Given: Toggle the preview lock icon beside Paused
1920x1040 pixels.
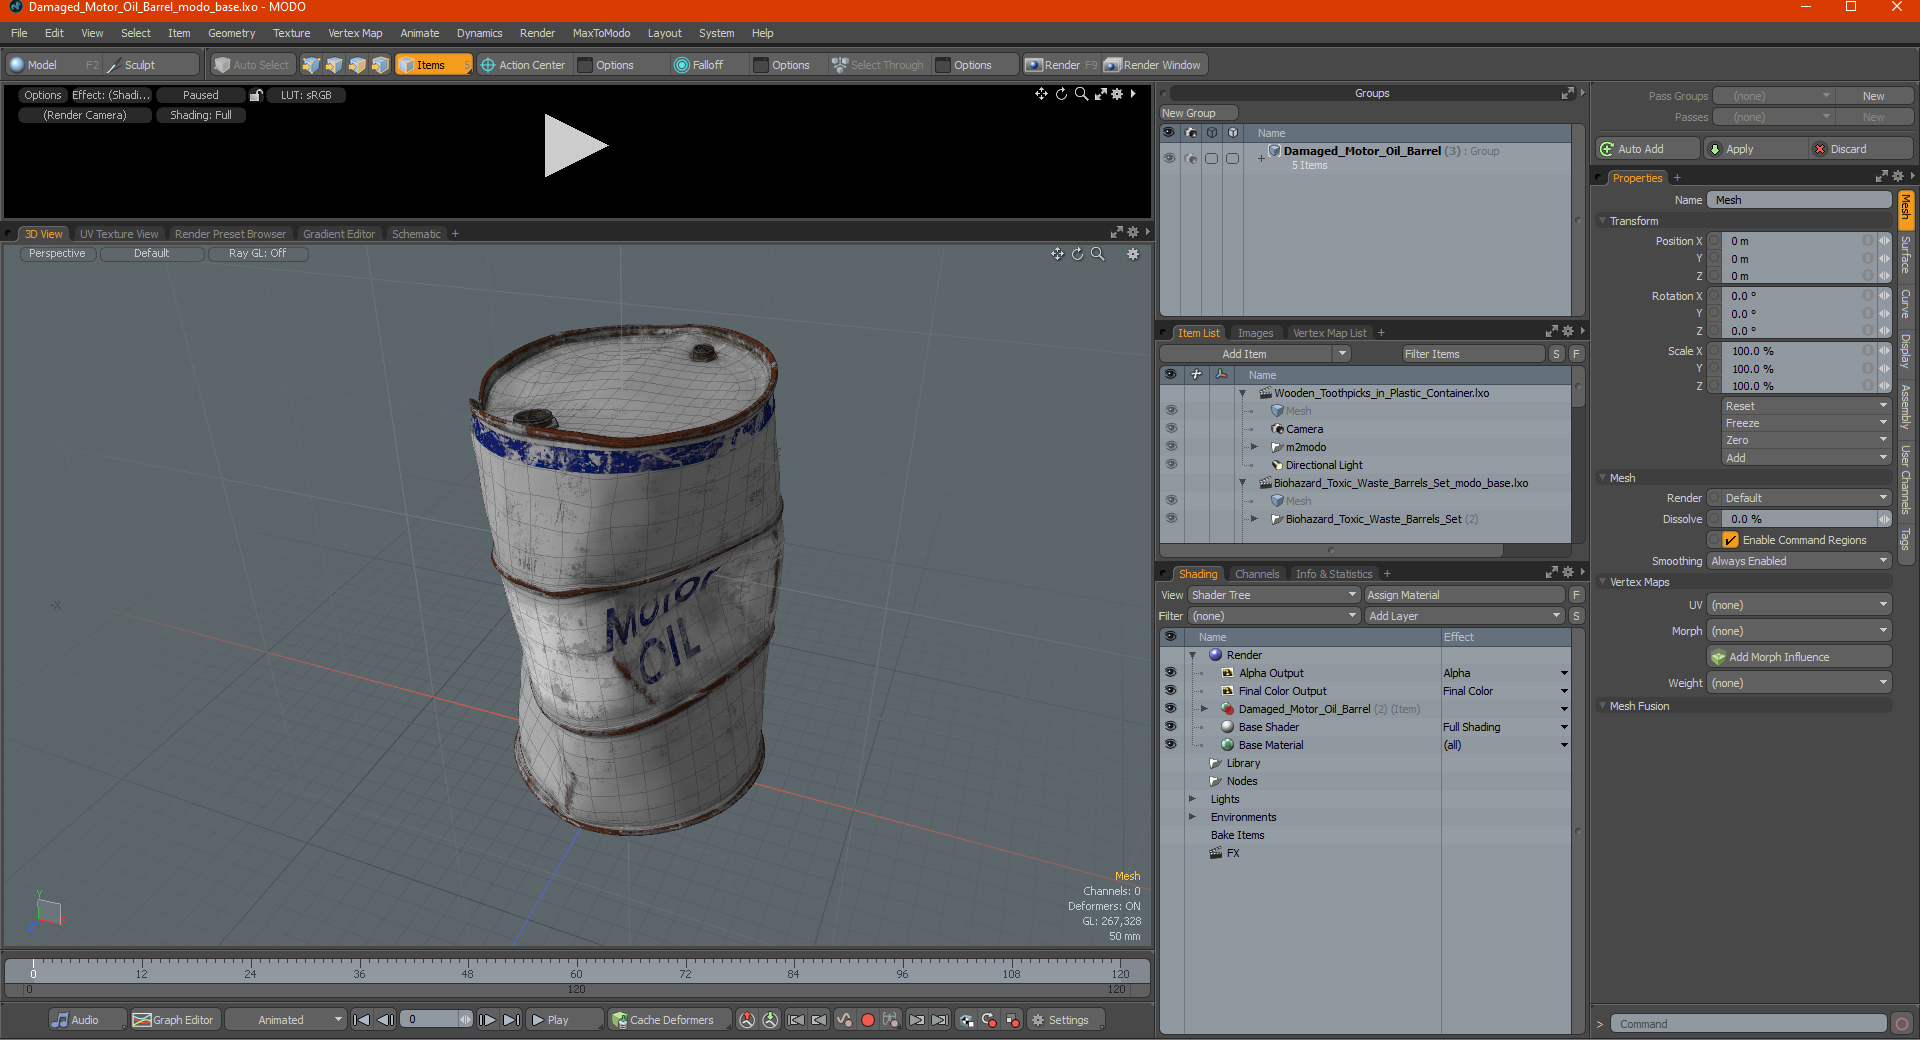Looking at the screenshot, I should click(x=256, y=95).
